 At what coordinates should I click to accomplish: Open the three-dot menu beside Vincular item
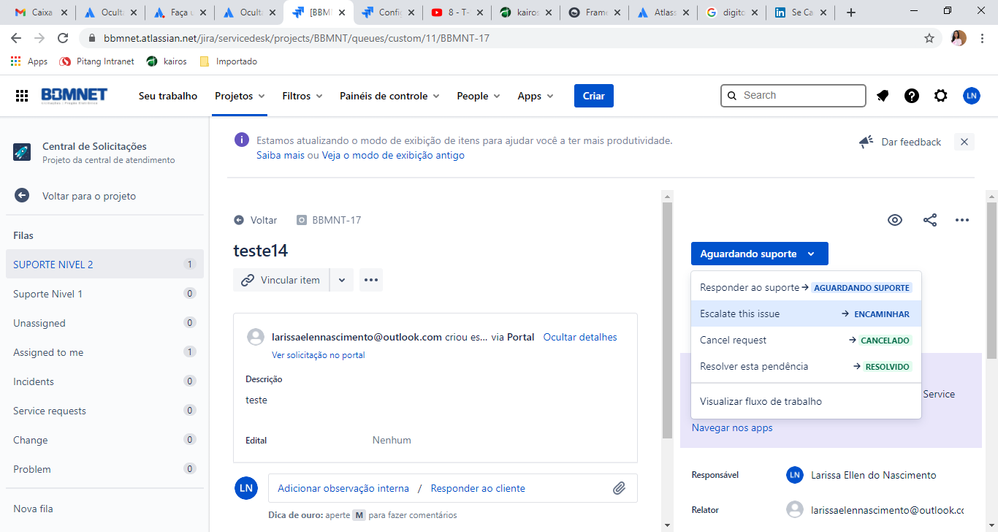coord(371,280)
